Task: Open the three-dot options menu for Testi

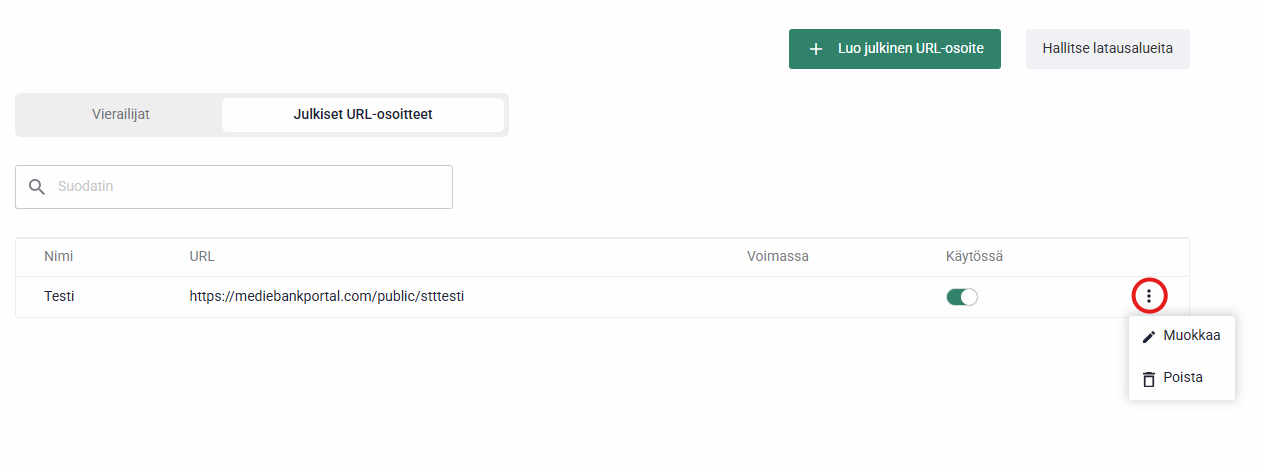Action: click(1149, 296)
